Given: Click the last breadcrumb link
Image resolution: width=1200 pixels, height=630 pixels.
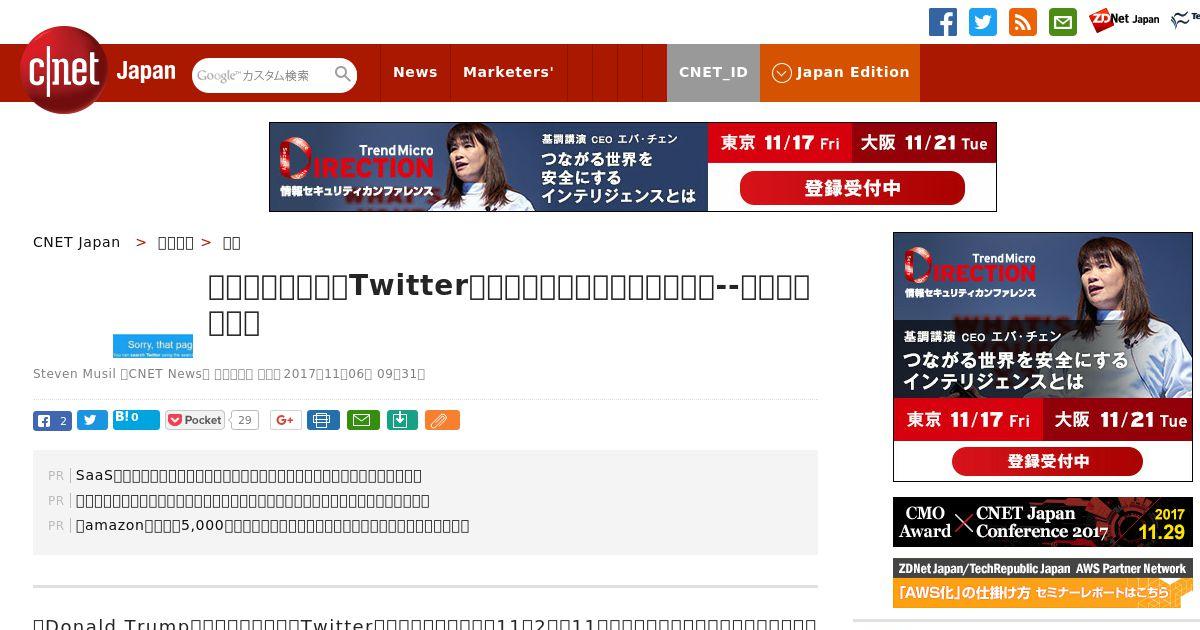Looking at the screenshot, I should pos(231,242).
